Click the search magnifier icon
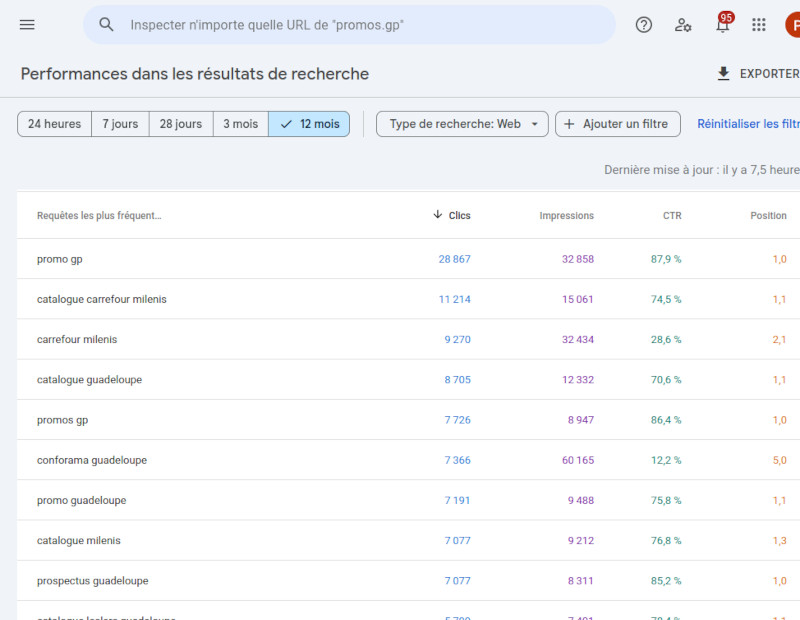Viewport: 800px width, 620px height. point(107,25)
